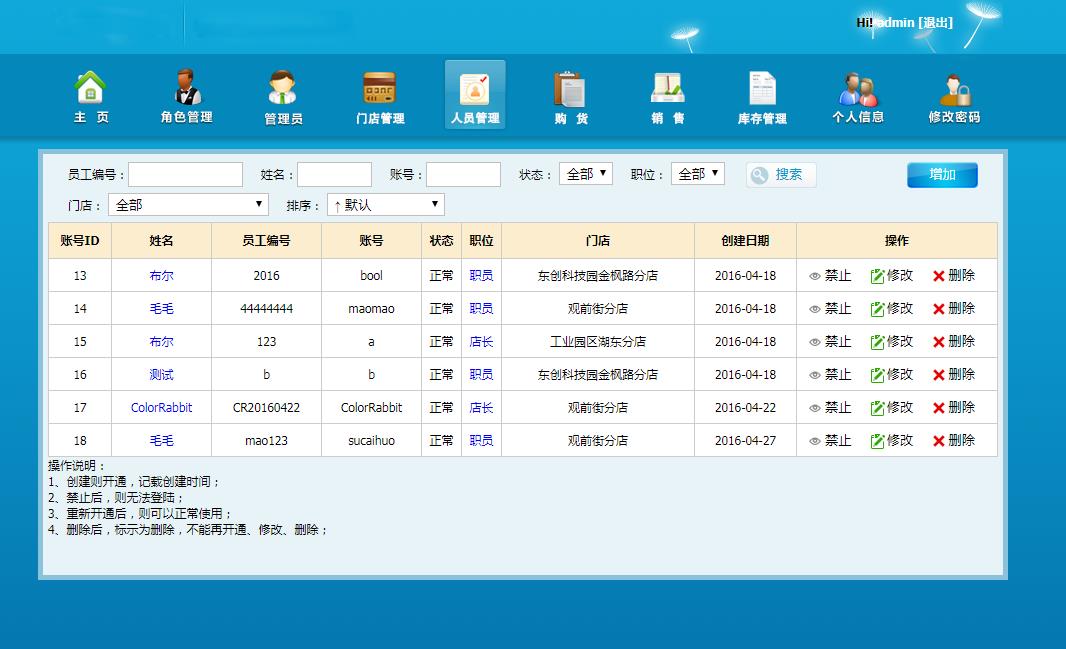Open 库存管理 inventory icon
This screenshot has height=649, width=1066.
[x=762, y=96]
